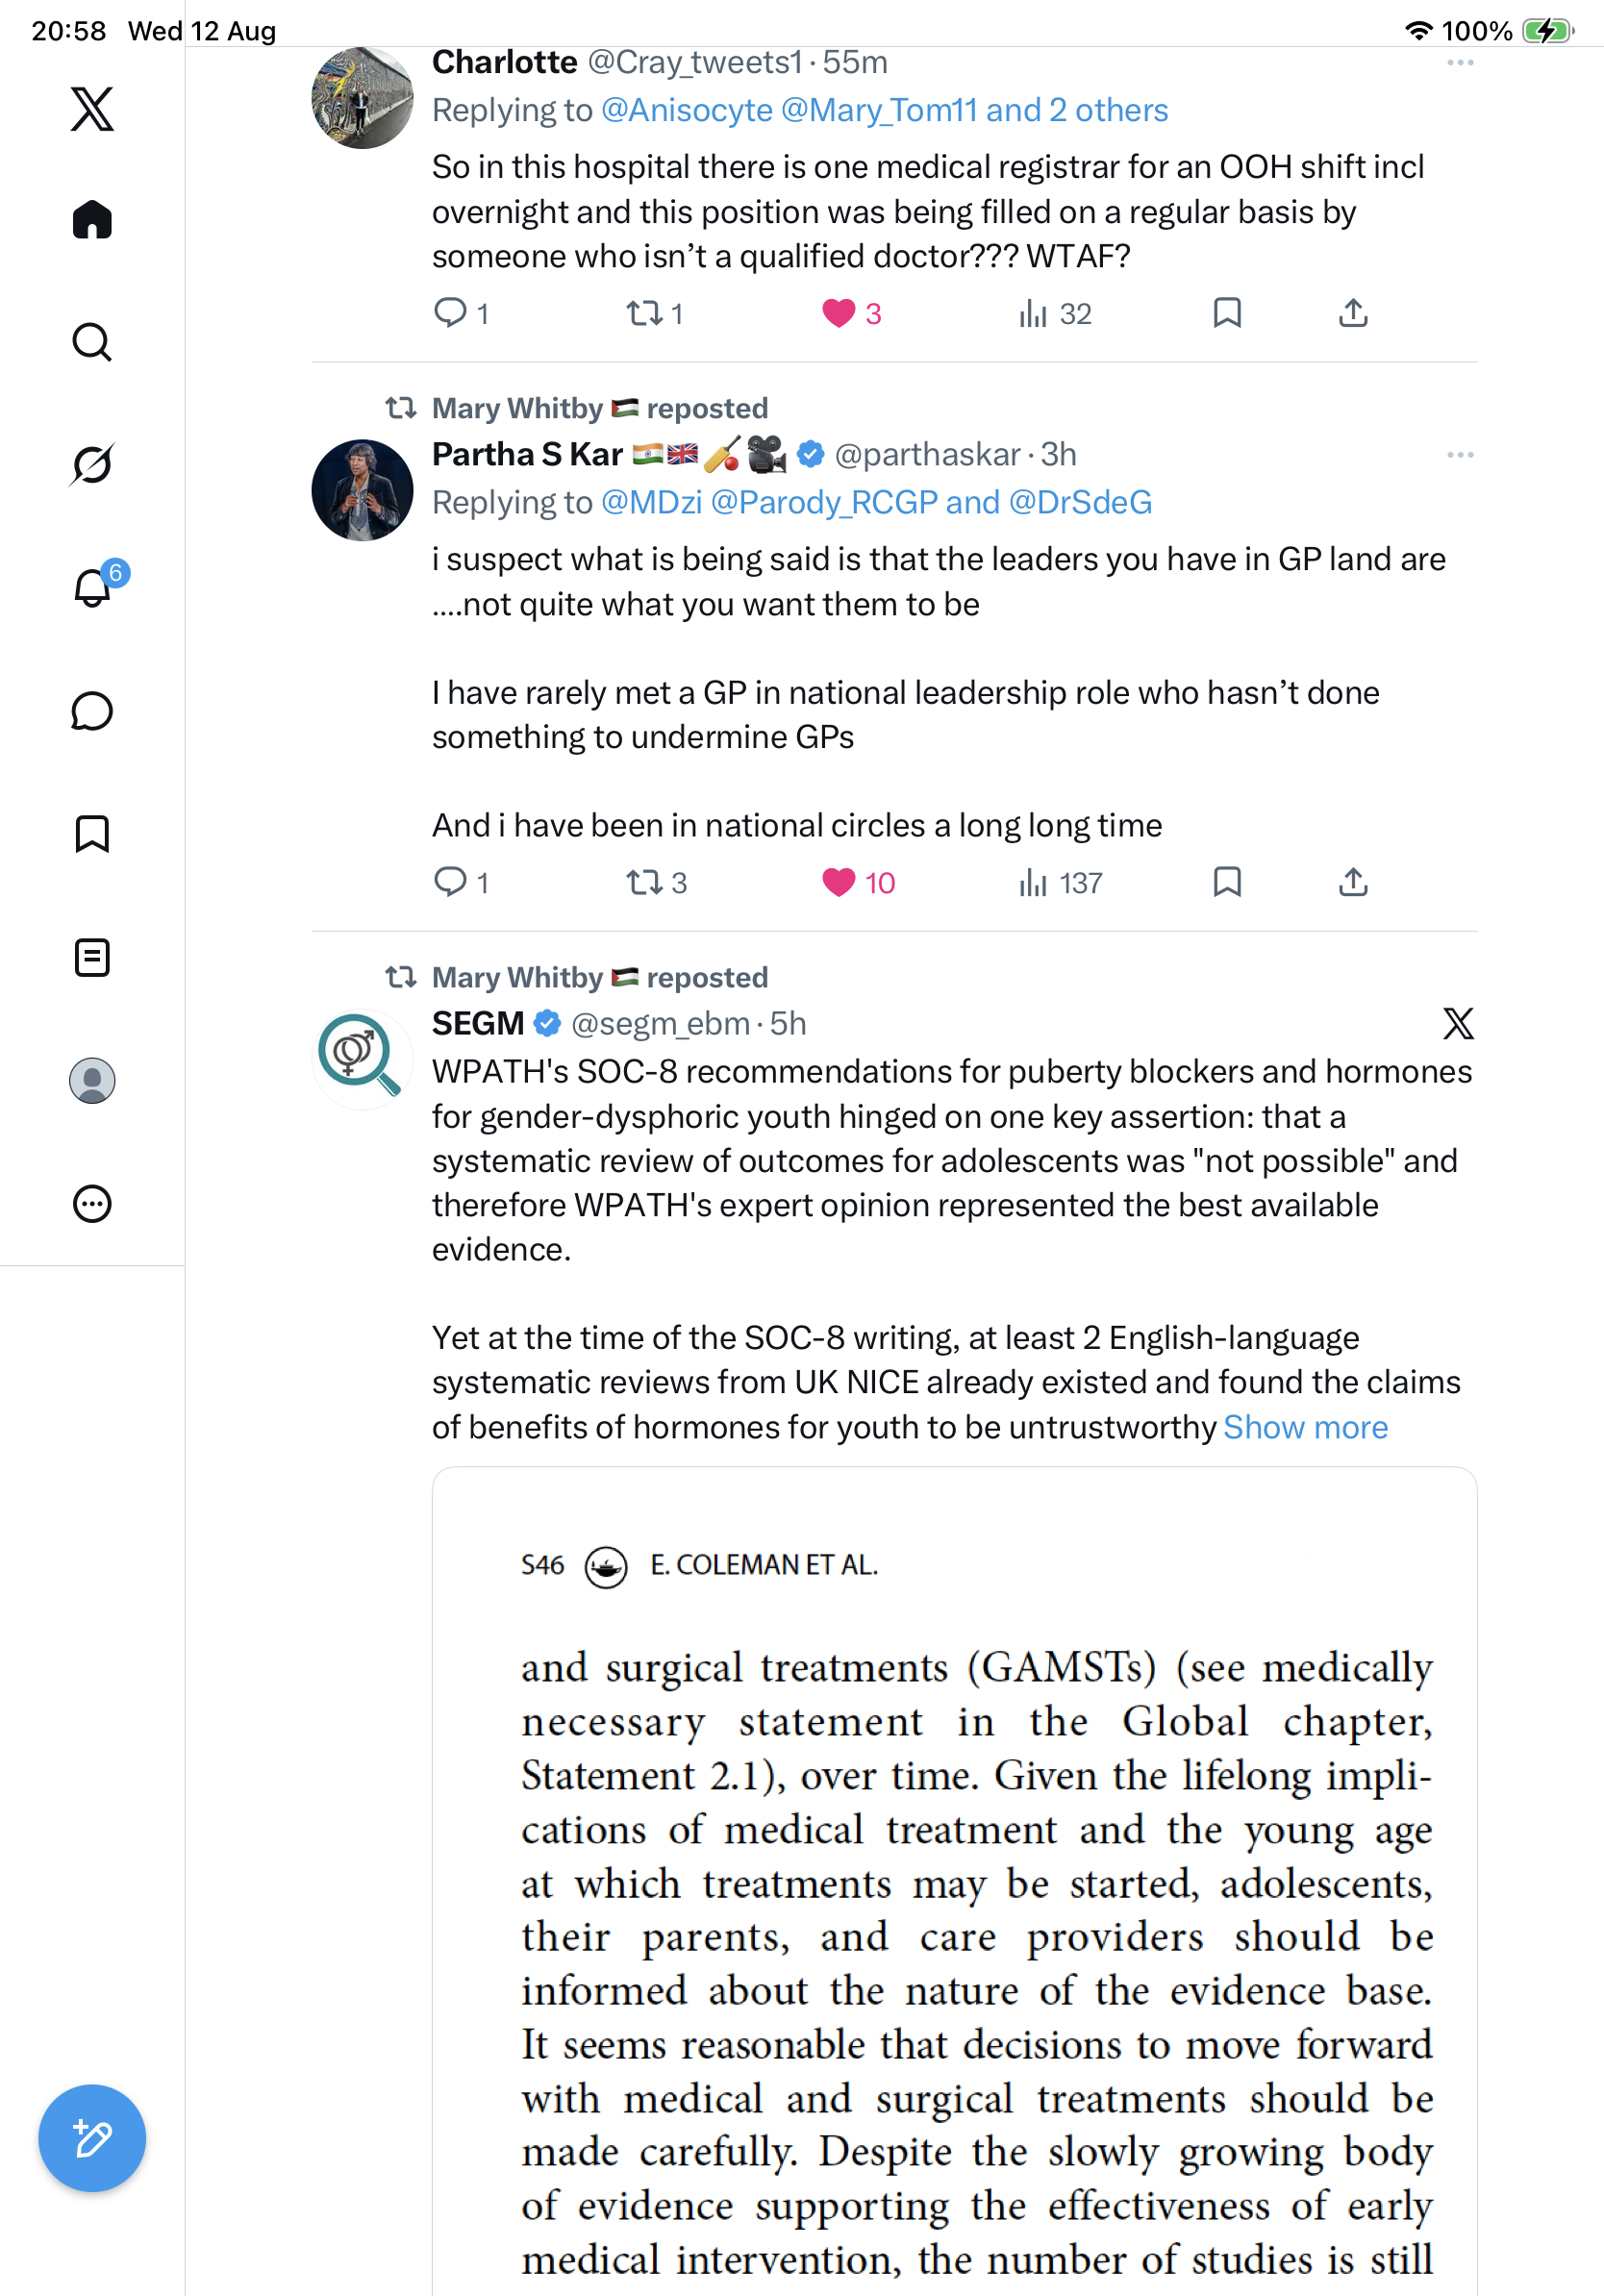This screenshot has width=1604, height=2296.
Task: Open Grok from the sidebar
Action: coord(92,464)
